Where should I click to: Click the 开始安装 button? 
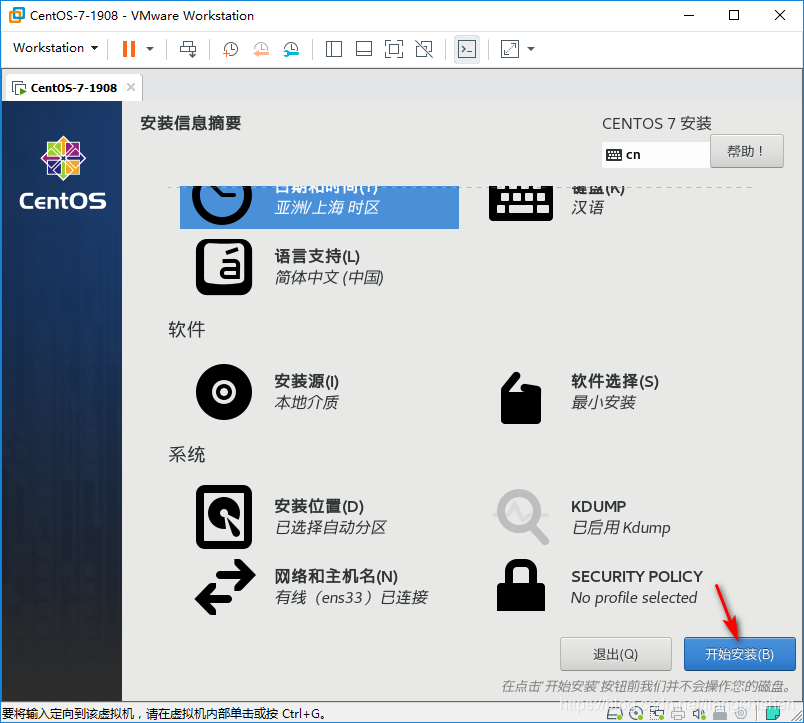click(x=740, y=654)
